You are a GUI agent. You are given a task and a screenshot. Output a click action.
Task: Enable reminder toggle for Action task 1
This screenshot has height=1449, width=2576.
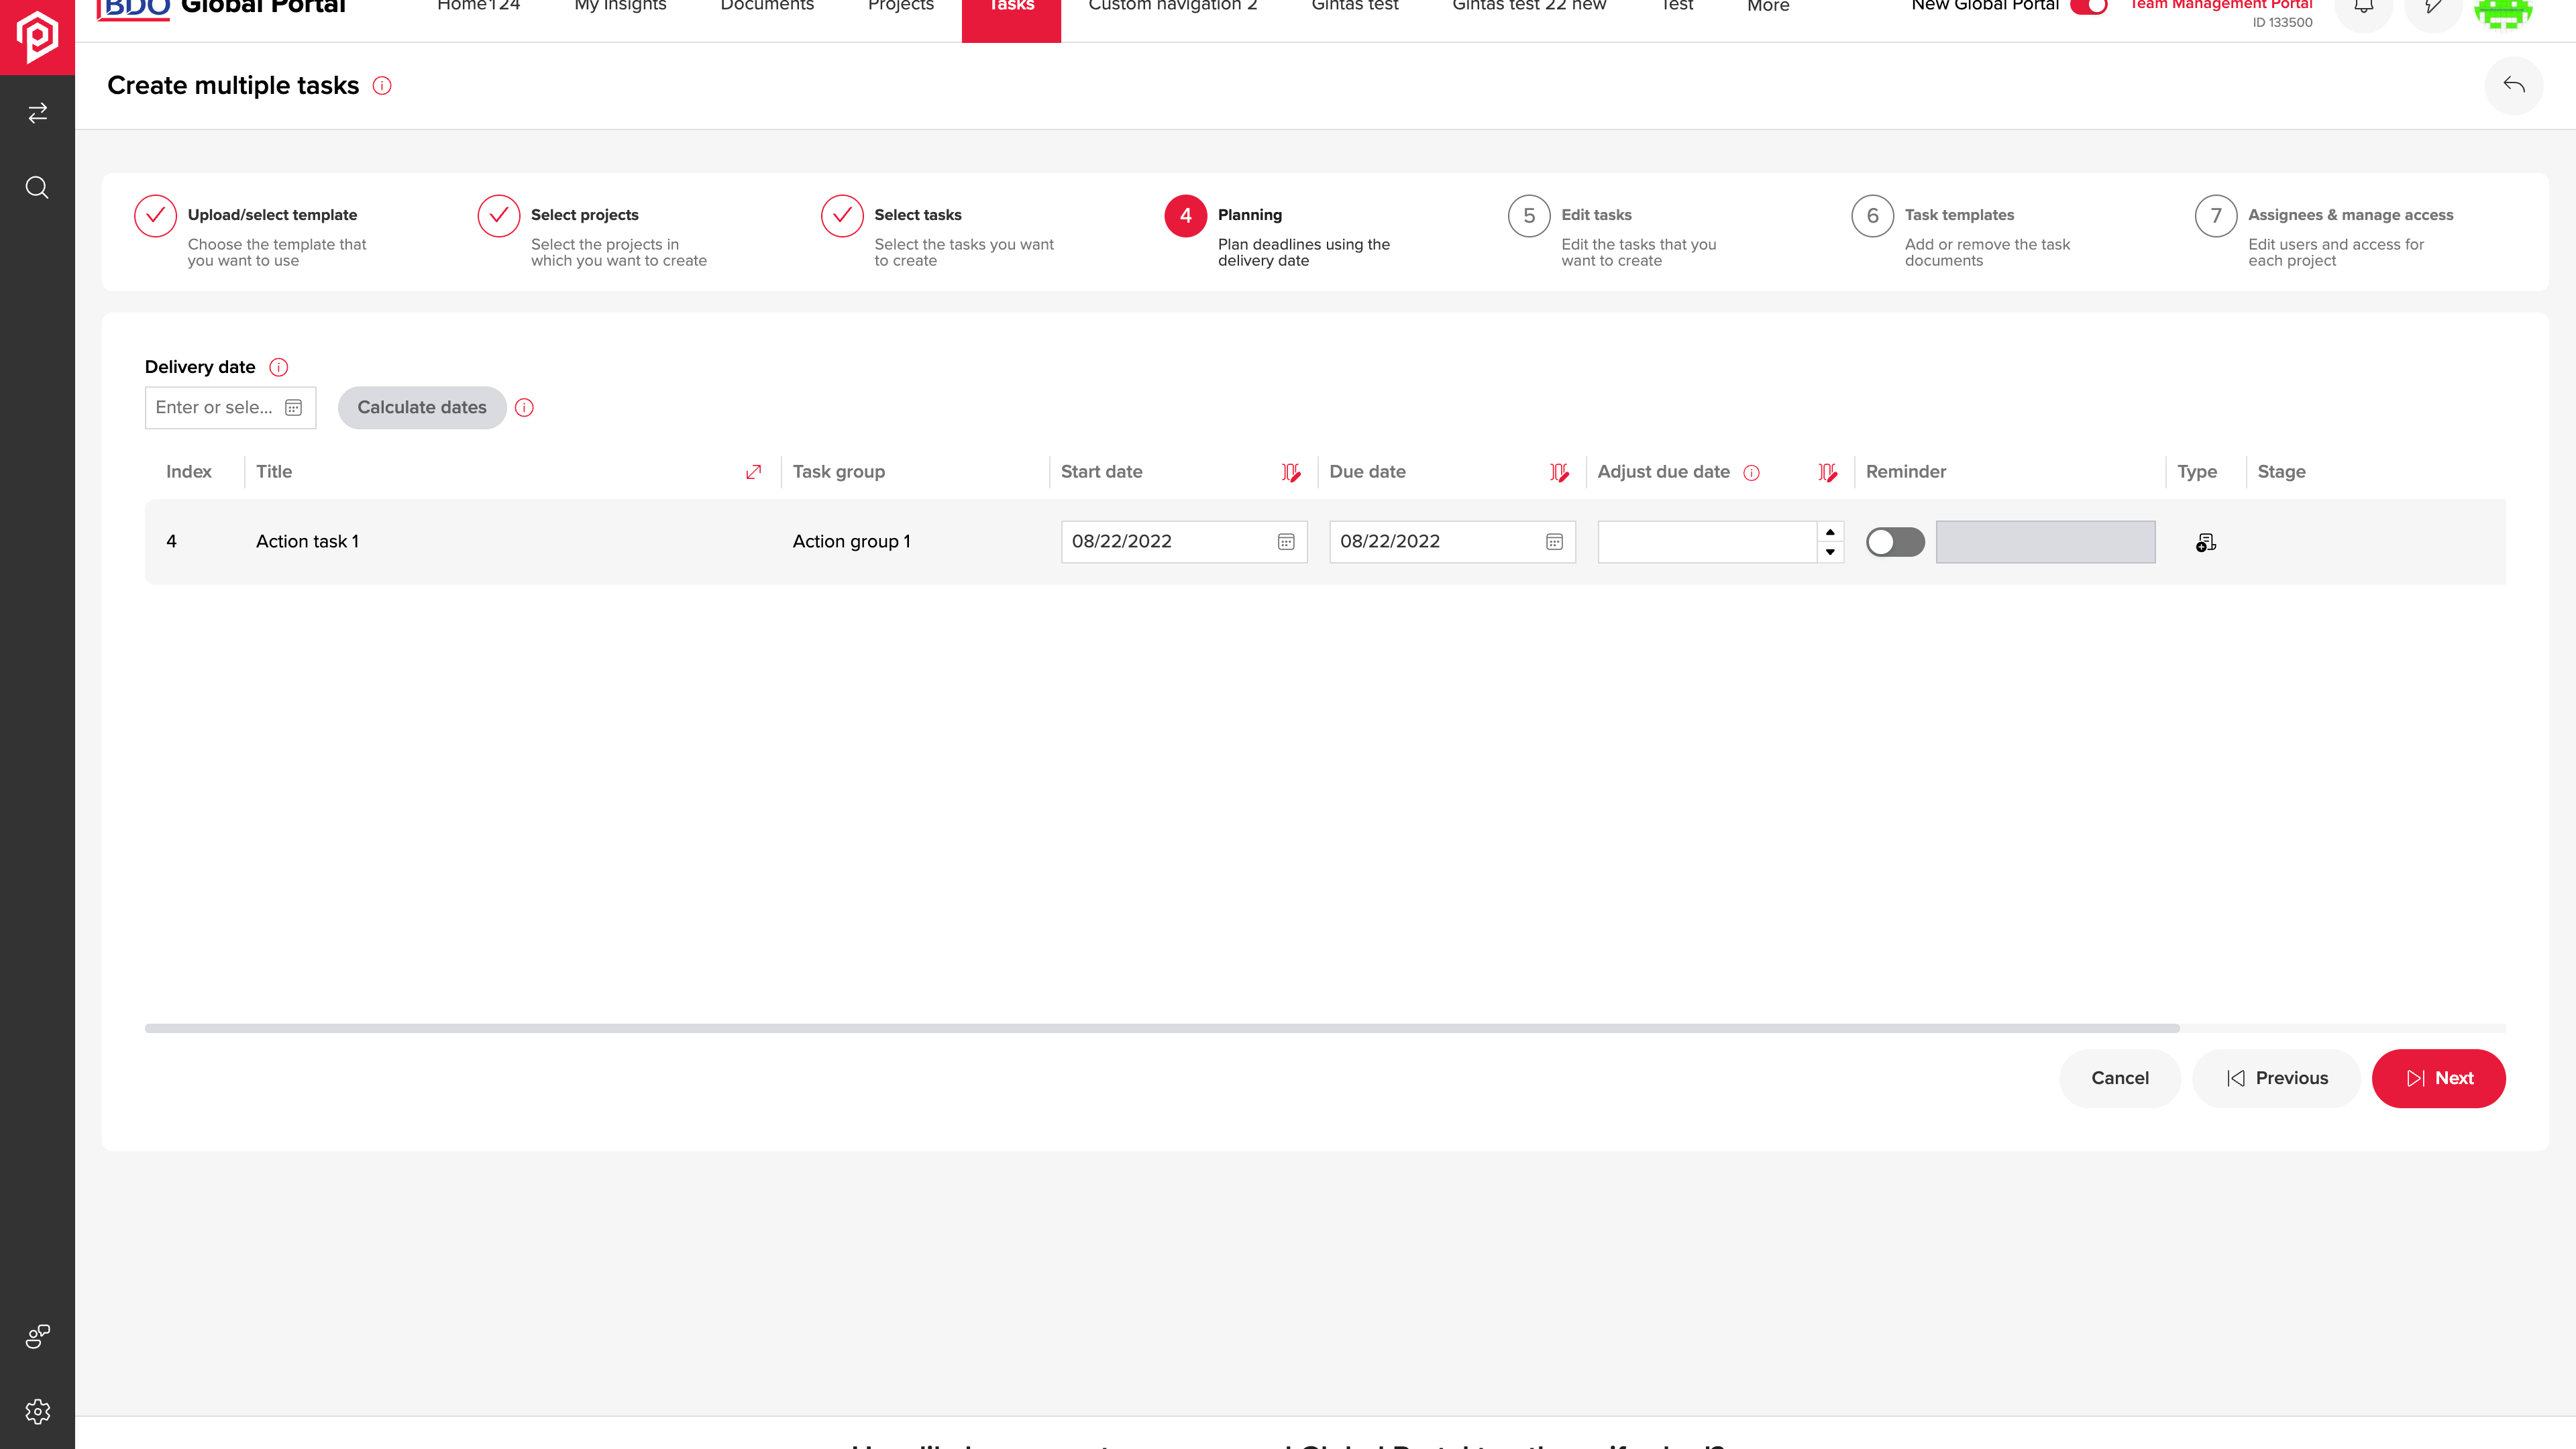(x=1895, y=542)
